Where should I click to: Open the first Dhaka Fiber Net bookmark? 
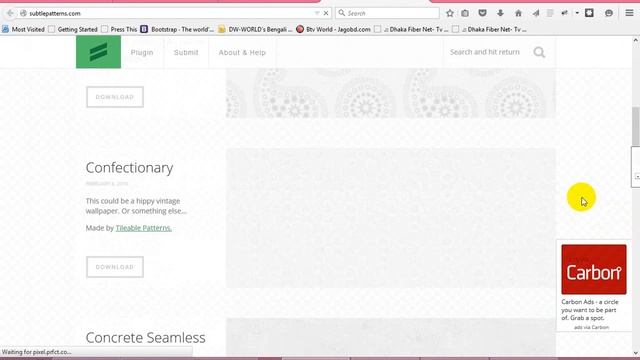tap(411, 29)
